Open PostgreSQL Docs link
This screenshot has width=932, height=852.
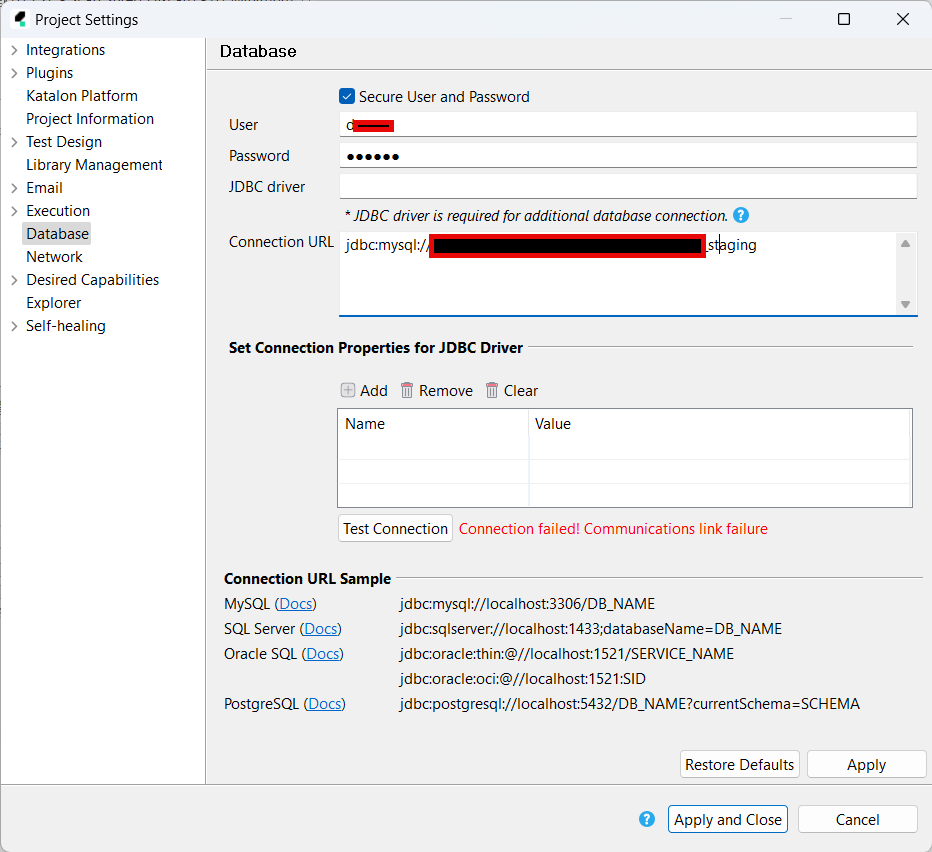pos(325,703)
